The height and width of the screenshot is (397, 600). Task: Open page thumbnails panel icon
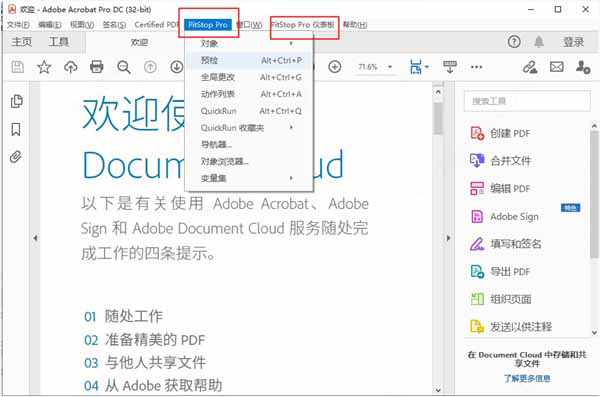click(16, 101)
